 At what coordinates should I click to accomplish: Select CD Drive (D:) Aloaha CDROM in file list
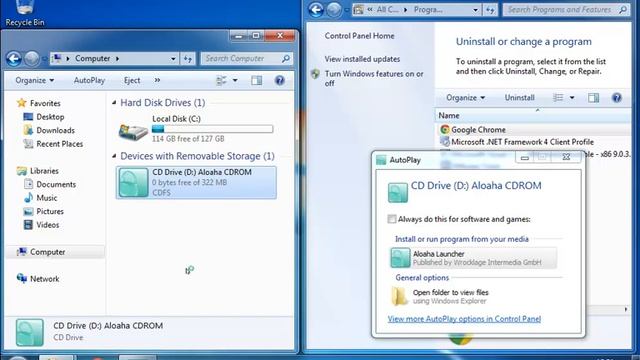(x=196, y=182)
